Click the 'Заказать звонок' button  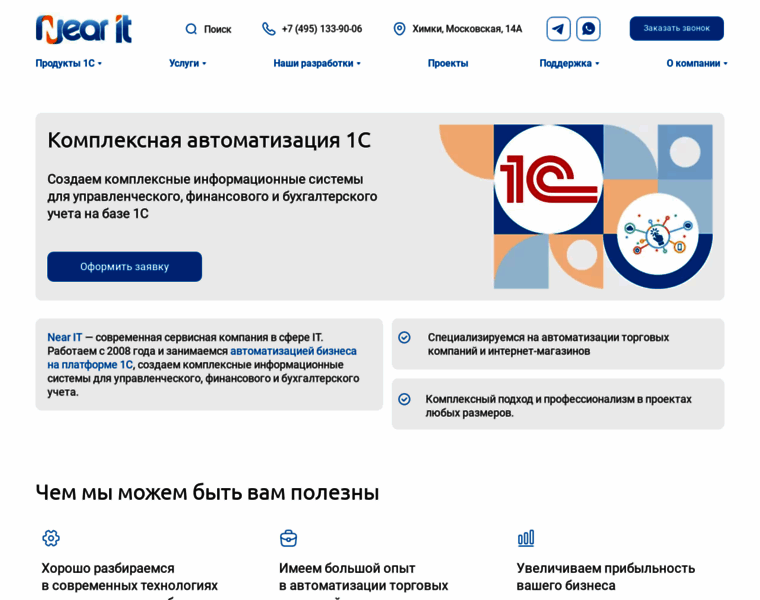pyautogui.click(x=677, y=29)
